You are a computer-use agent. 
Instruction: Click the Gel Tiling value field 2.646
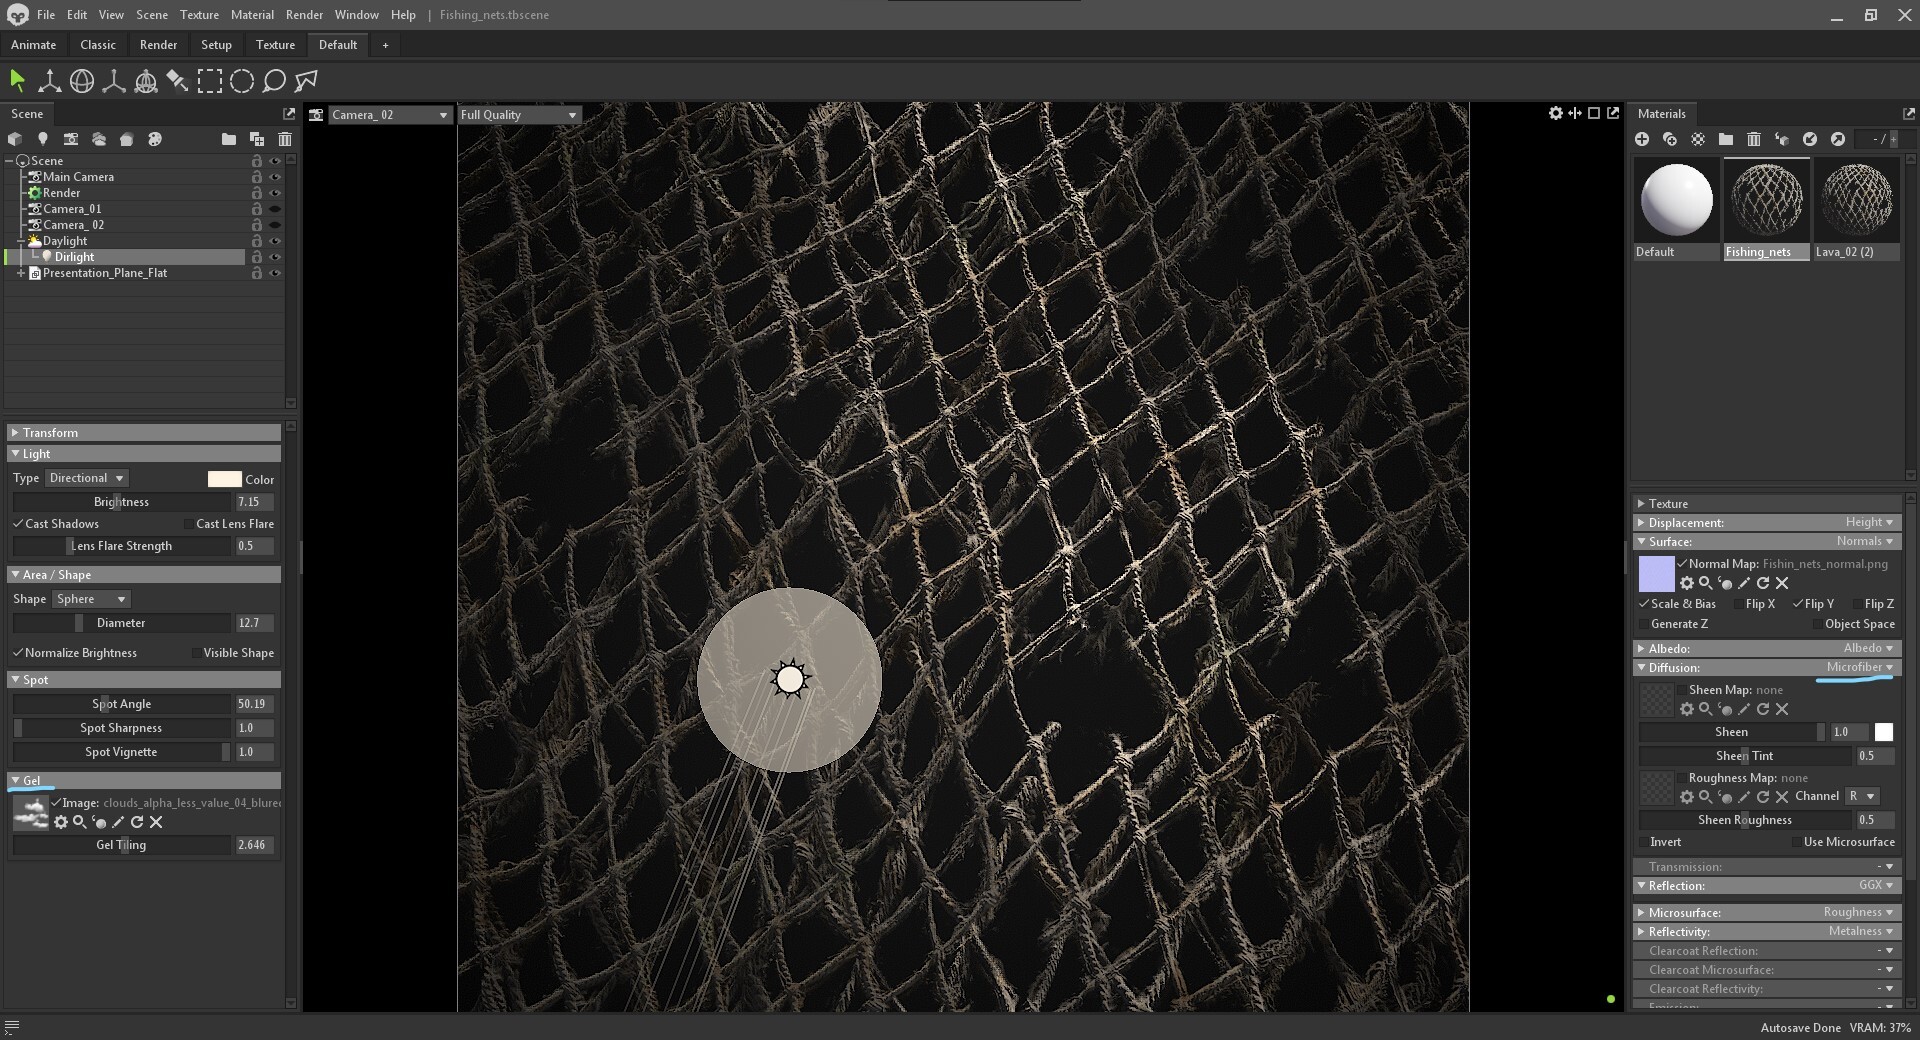tap(254, 845)
